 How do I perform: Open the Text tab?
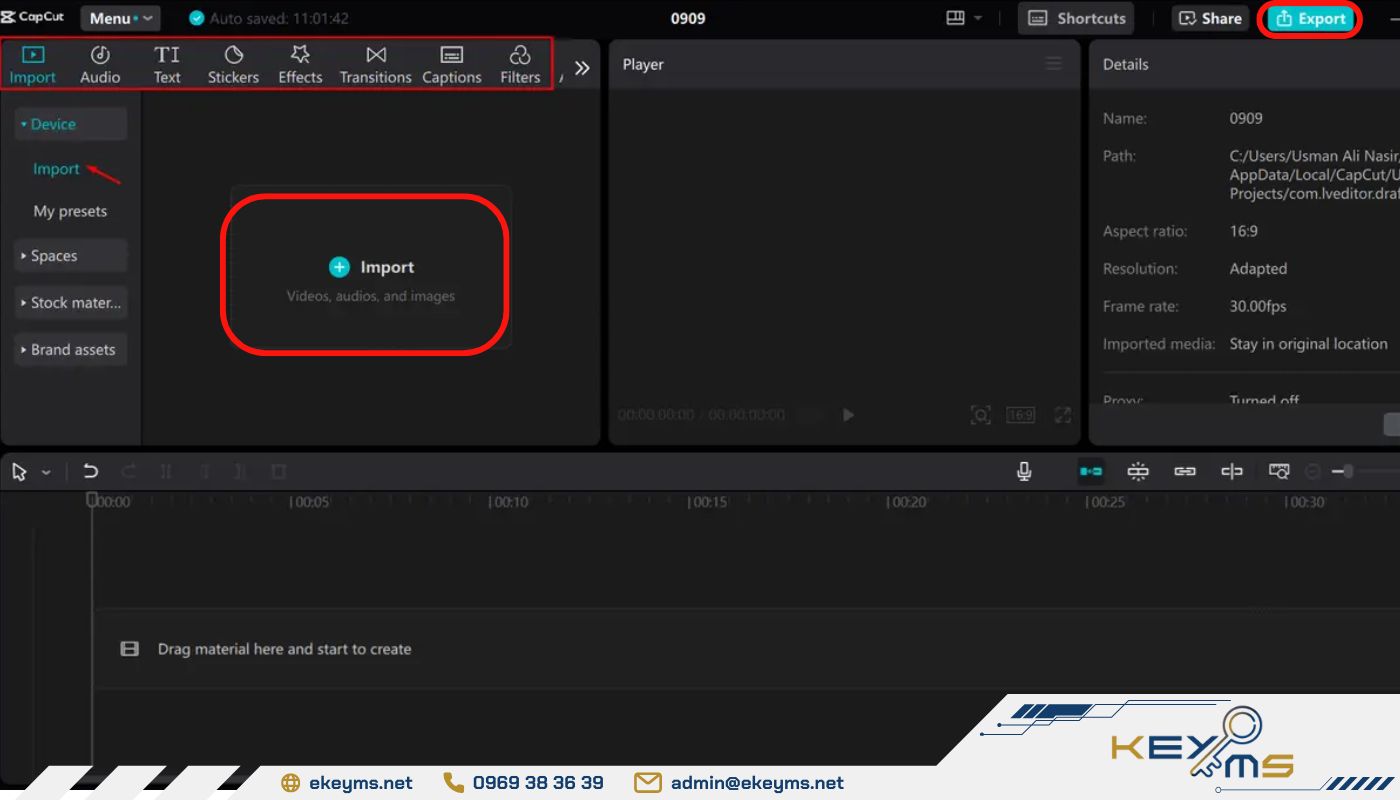[167, 65]
